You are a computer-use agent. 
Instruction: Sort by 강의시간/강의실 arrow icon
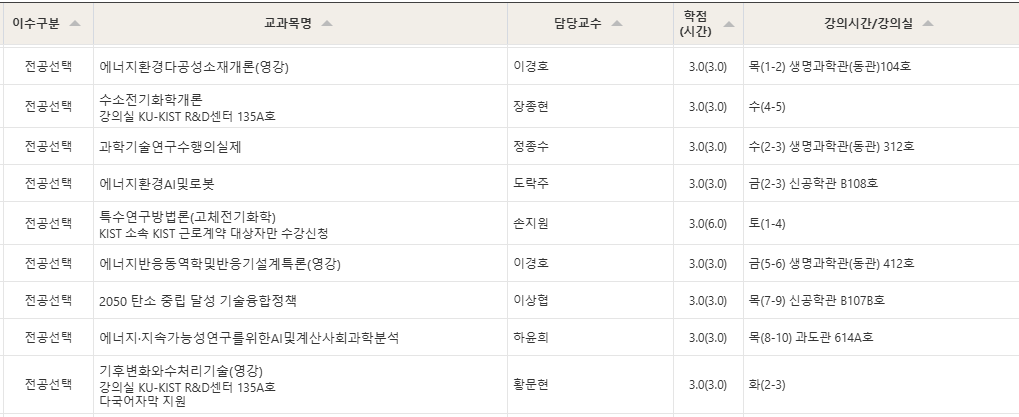coord(927,24)
